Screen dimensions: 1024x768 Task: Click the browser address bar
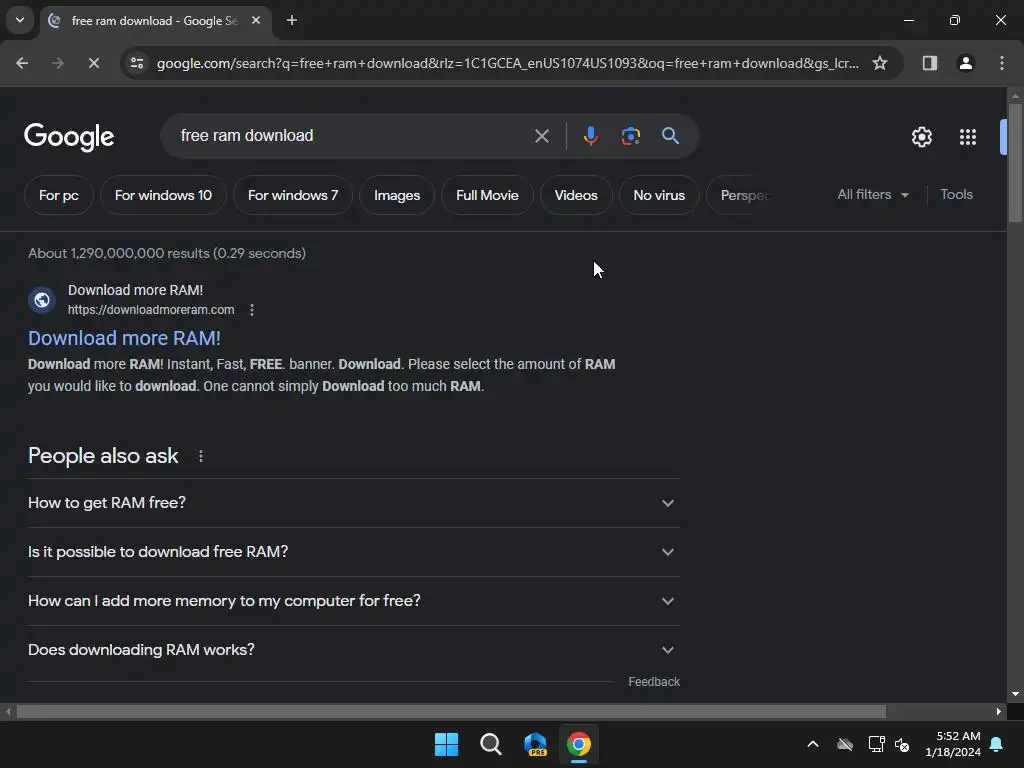[507, 63]
